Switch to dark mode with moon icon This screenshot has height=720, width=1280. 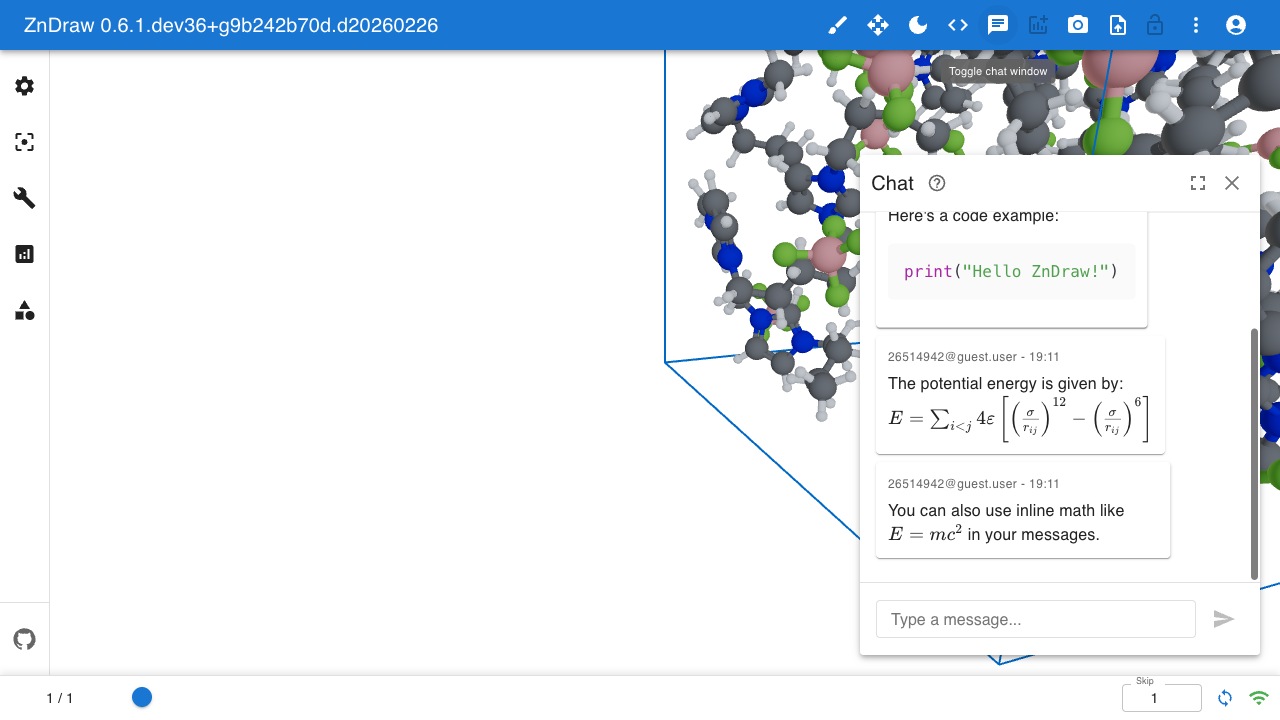coord(918,25)
